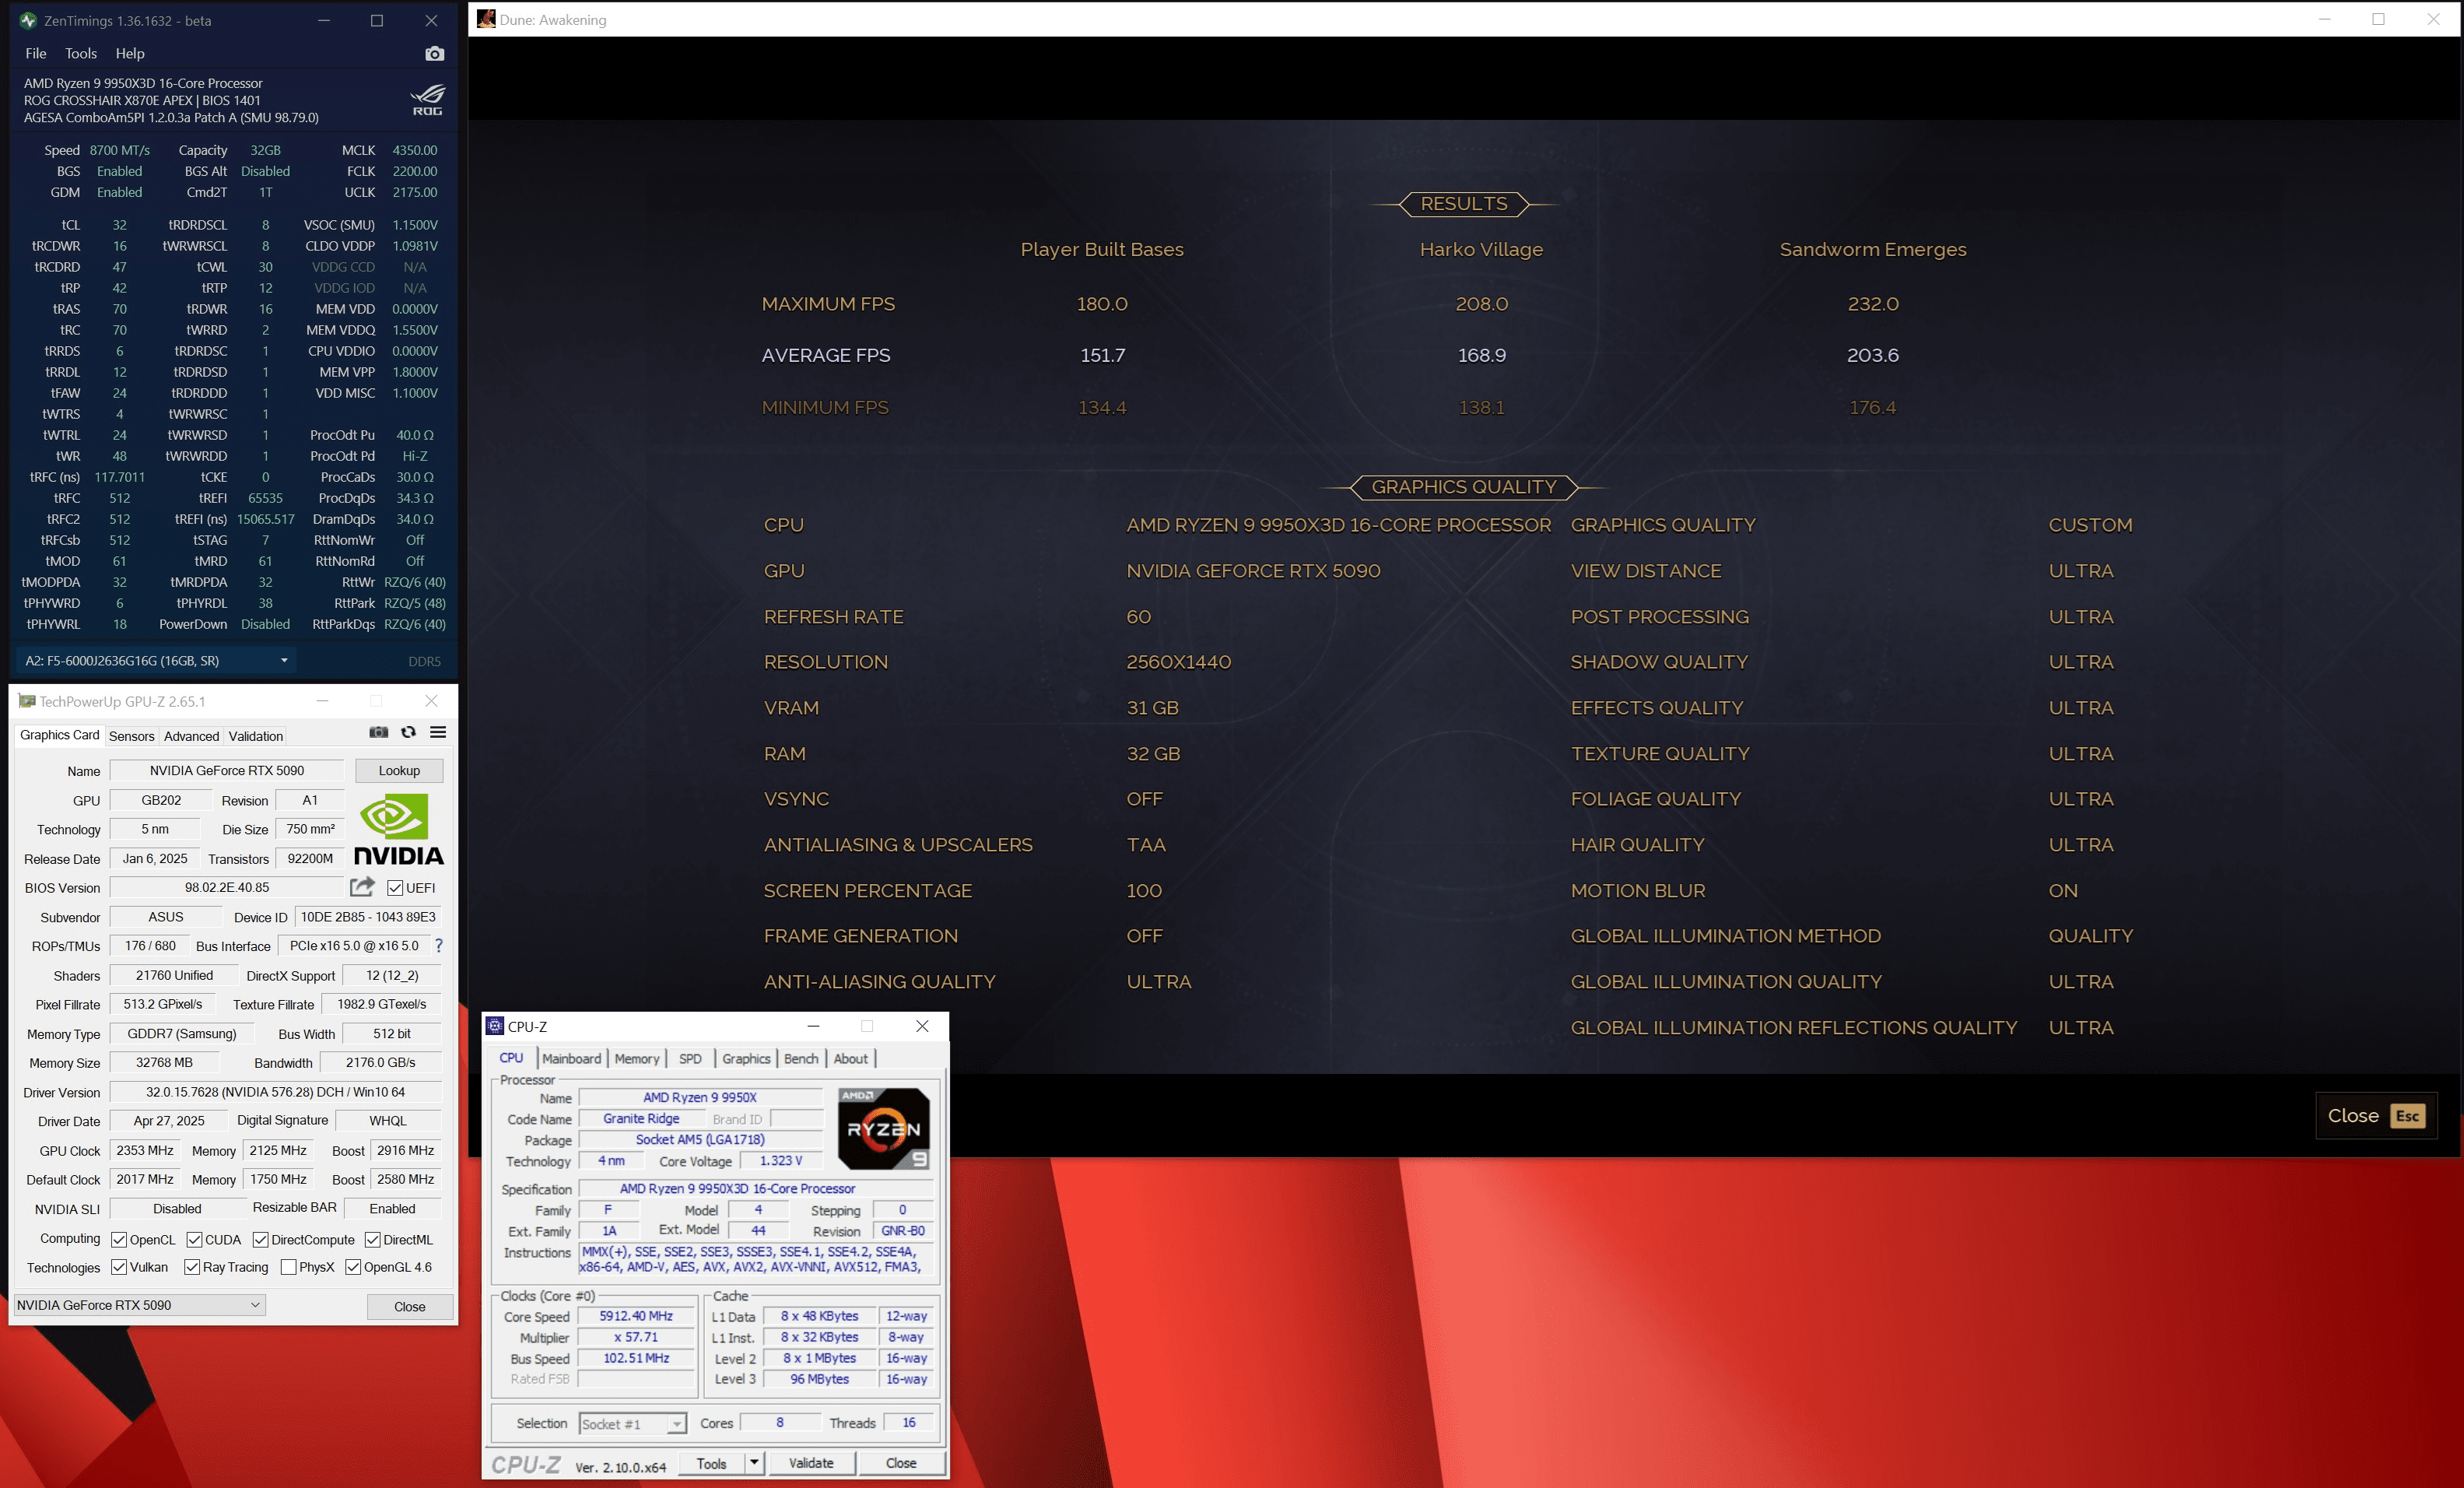2464x1488 pixels.
Task: Click the Sandworm Emerges column heading
Action: click(1873, 249)
